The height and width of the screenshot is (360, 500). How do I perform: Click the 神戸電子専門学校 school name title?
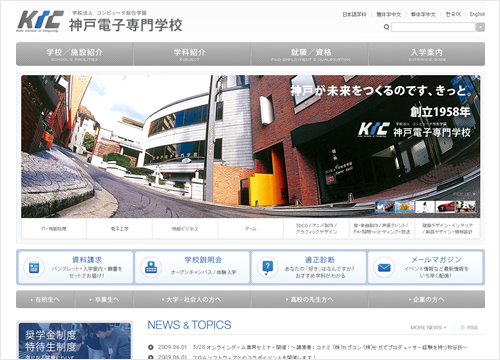(126, 25)
